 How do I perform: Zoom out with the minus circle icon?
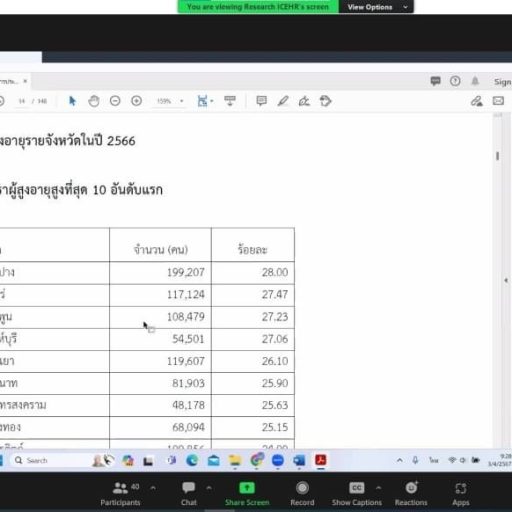pos(115,101)
